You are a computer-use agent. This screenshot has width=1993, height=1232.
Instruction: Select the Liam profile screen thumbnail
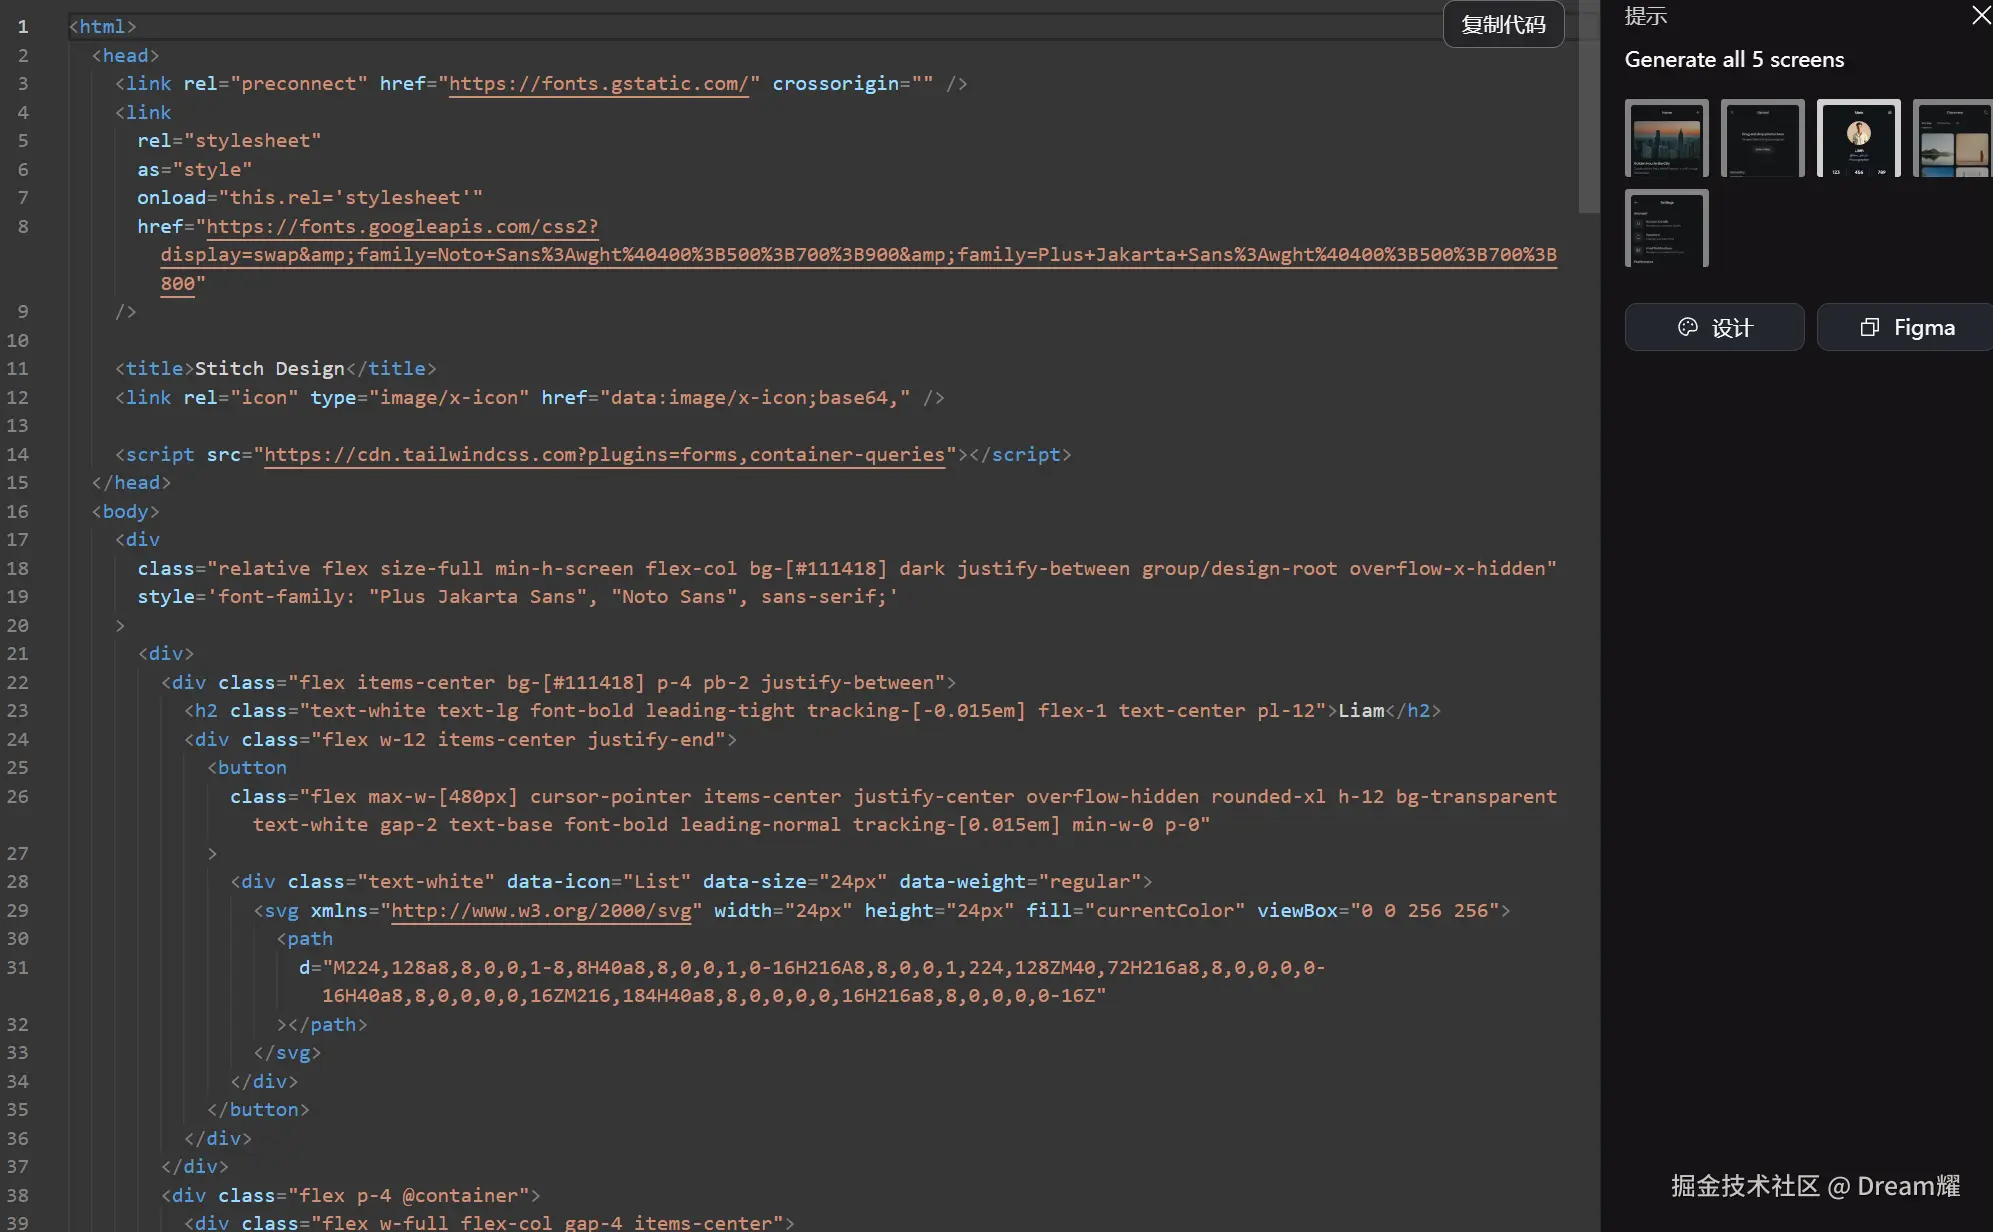point(1858,139)
